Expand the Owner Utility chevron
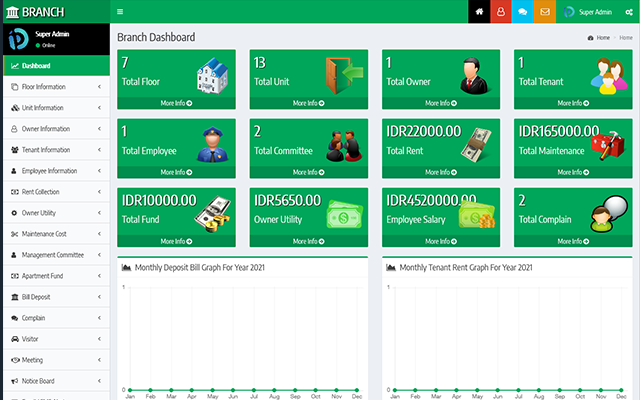The image size is (640, 400). [99, 213]
